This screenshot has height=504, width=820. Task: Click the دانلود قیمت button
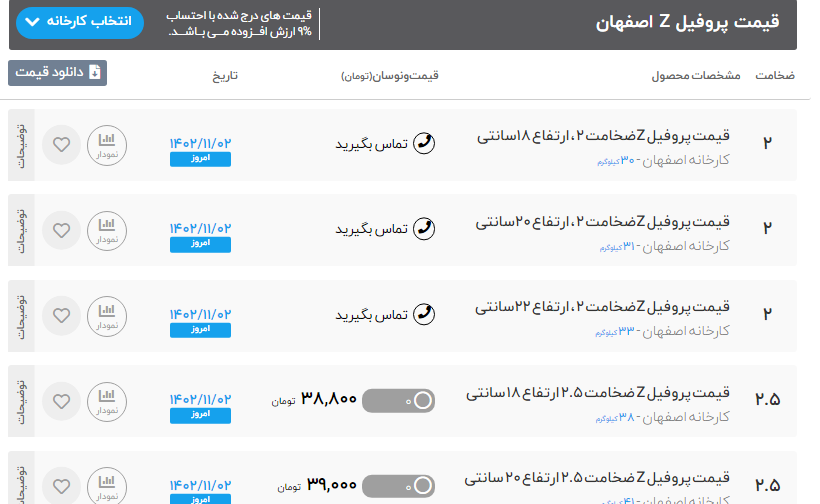tap(57, 72)
